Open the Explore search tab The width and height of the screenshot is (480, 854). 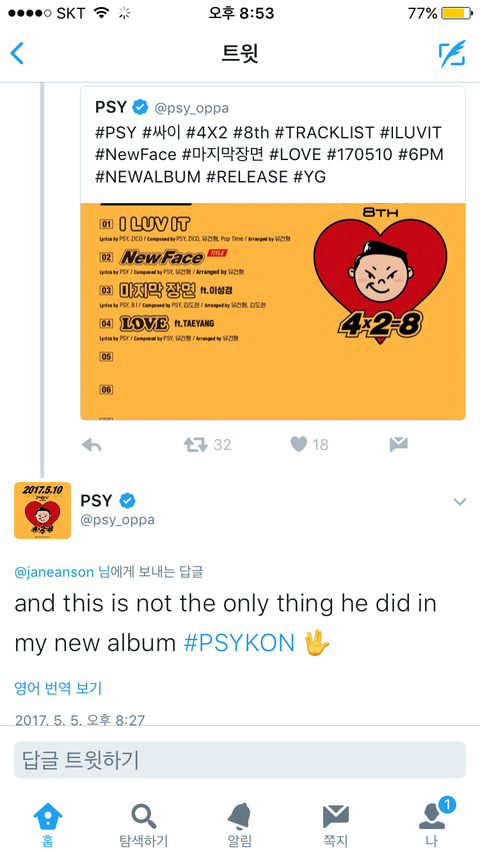coord(144,825)
